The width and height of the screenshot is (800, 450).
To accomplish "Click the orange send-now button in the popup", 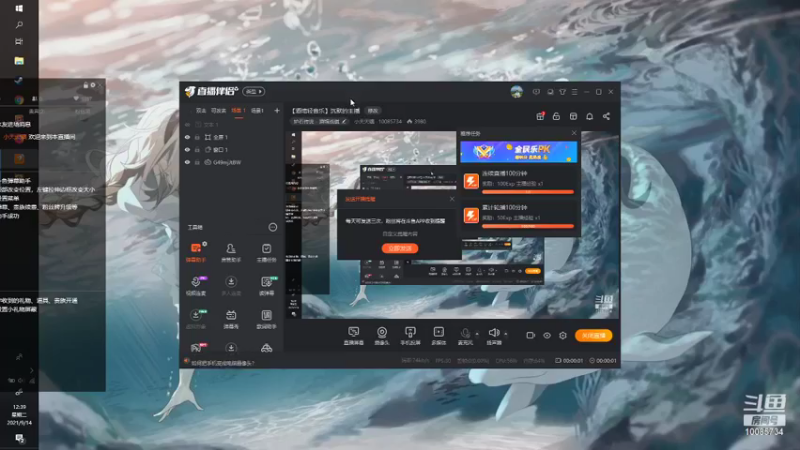I will click(400, 248).
